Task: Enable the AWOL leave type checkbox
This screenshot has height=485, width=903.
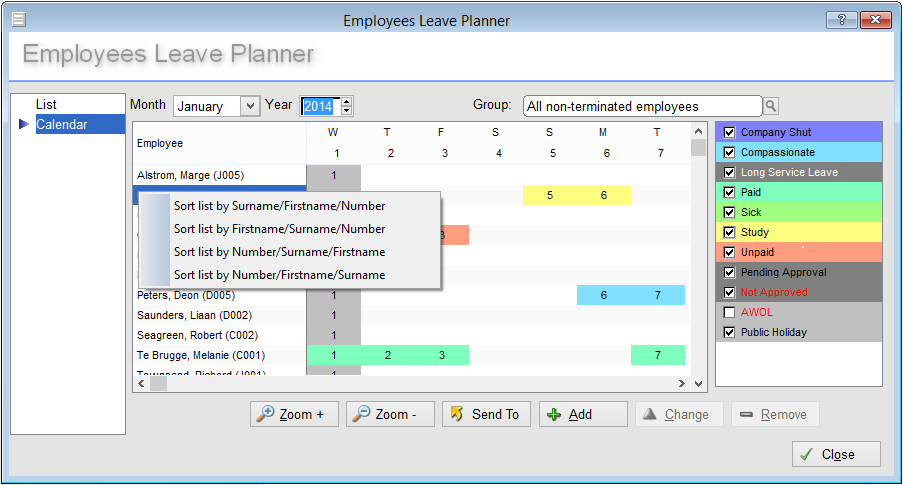Action: (730, 312)
